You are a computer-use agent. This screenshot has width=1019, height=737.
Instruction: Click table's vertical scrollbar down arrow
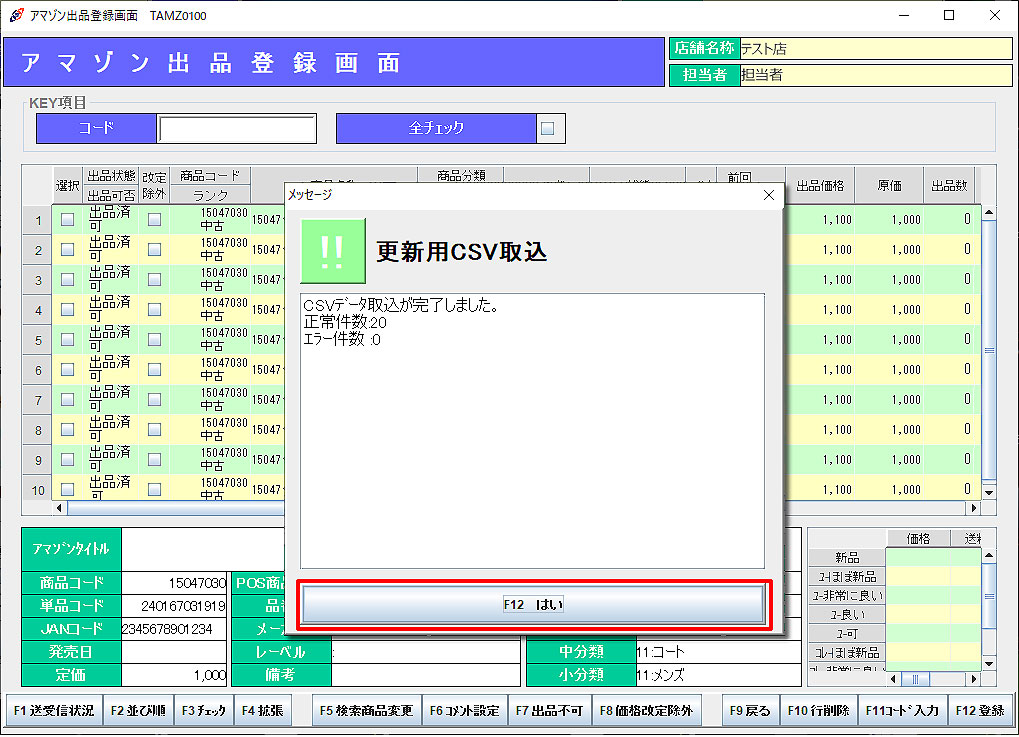coord(989,492)
